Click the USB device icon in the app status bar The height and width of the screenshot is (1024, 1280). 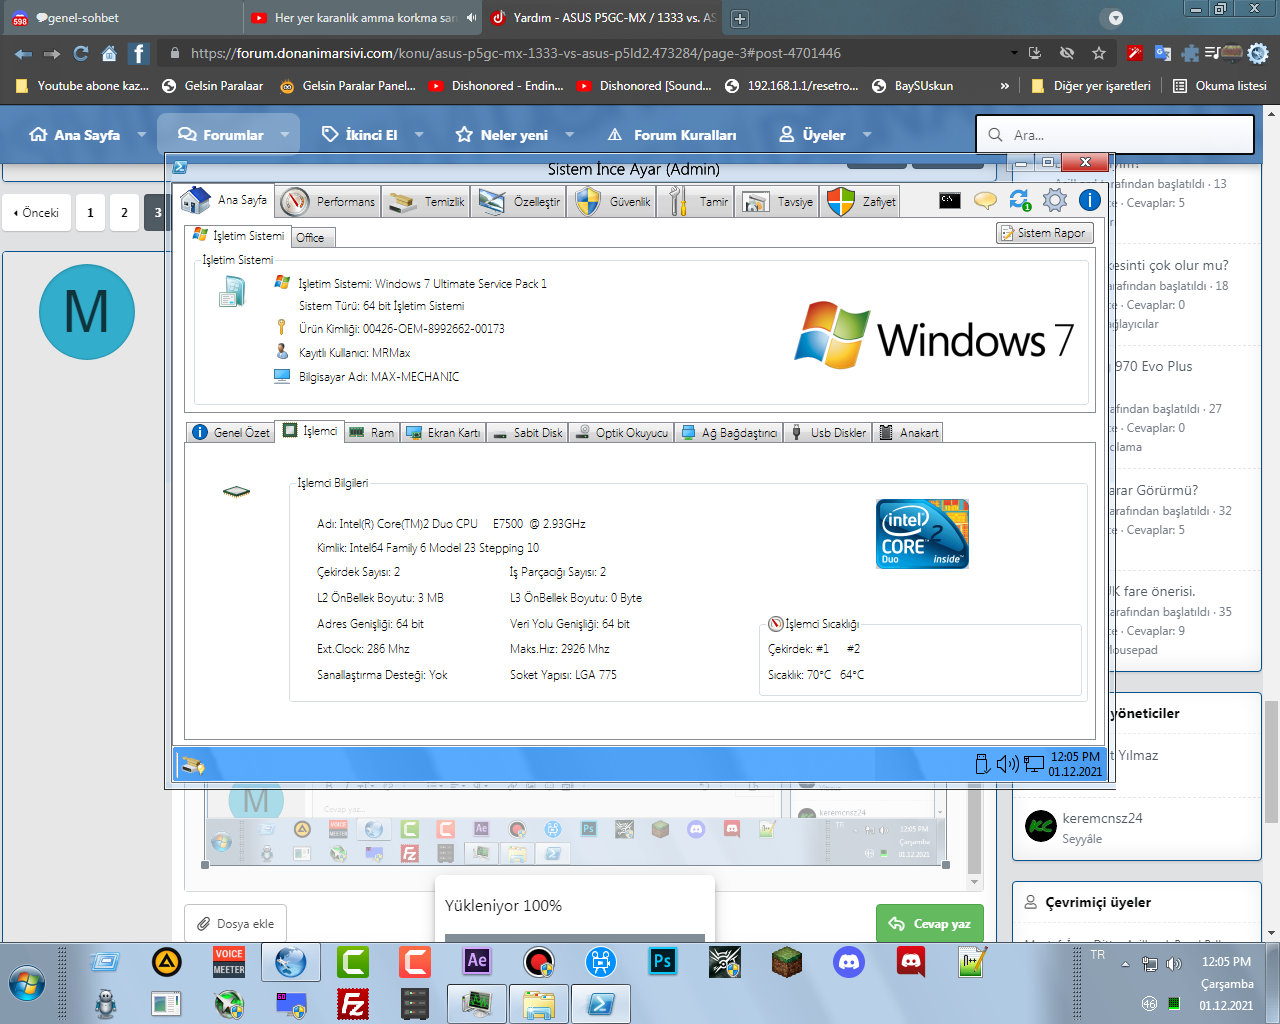982,764
